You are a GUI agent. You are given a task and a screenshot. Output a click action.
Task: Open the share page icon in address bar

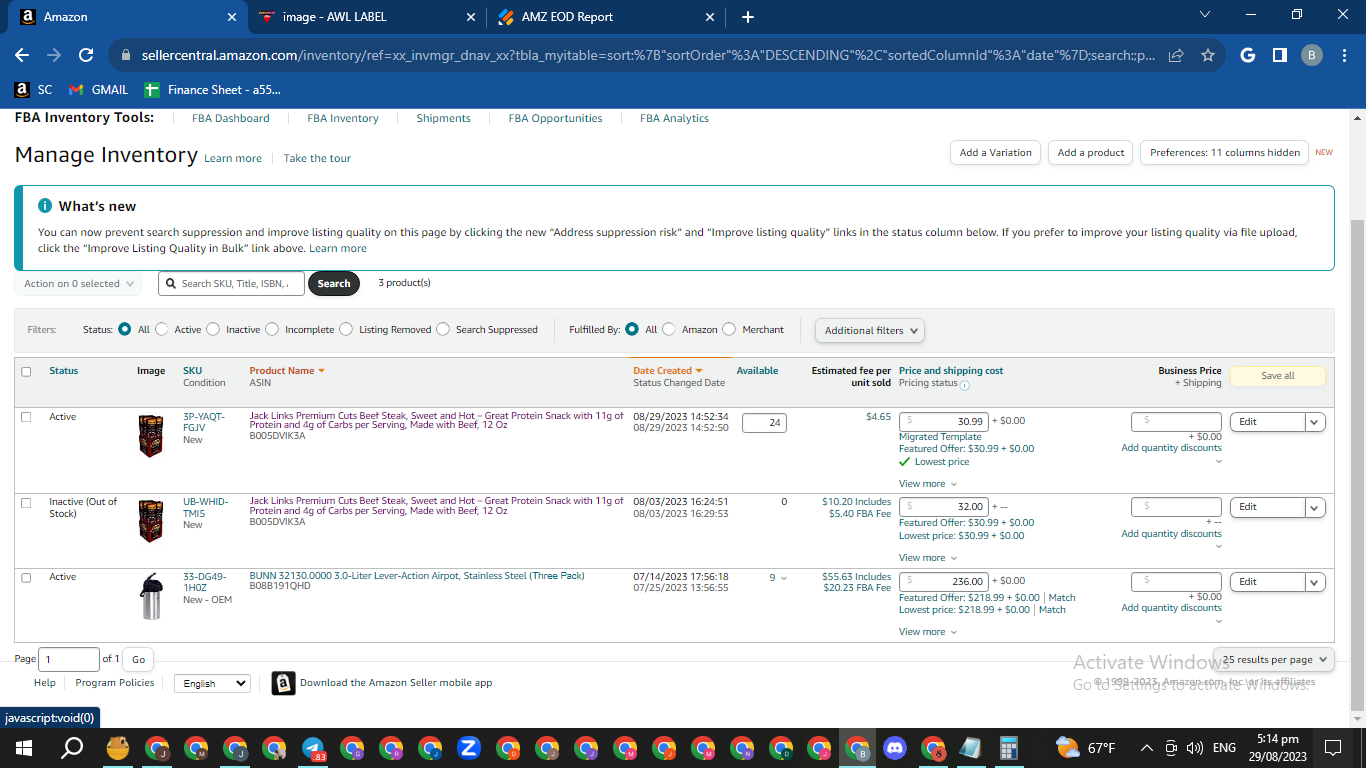coord(1176,56)
